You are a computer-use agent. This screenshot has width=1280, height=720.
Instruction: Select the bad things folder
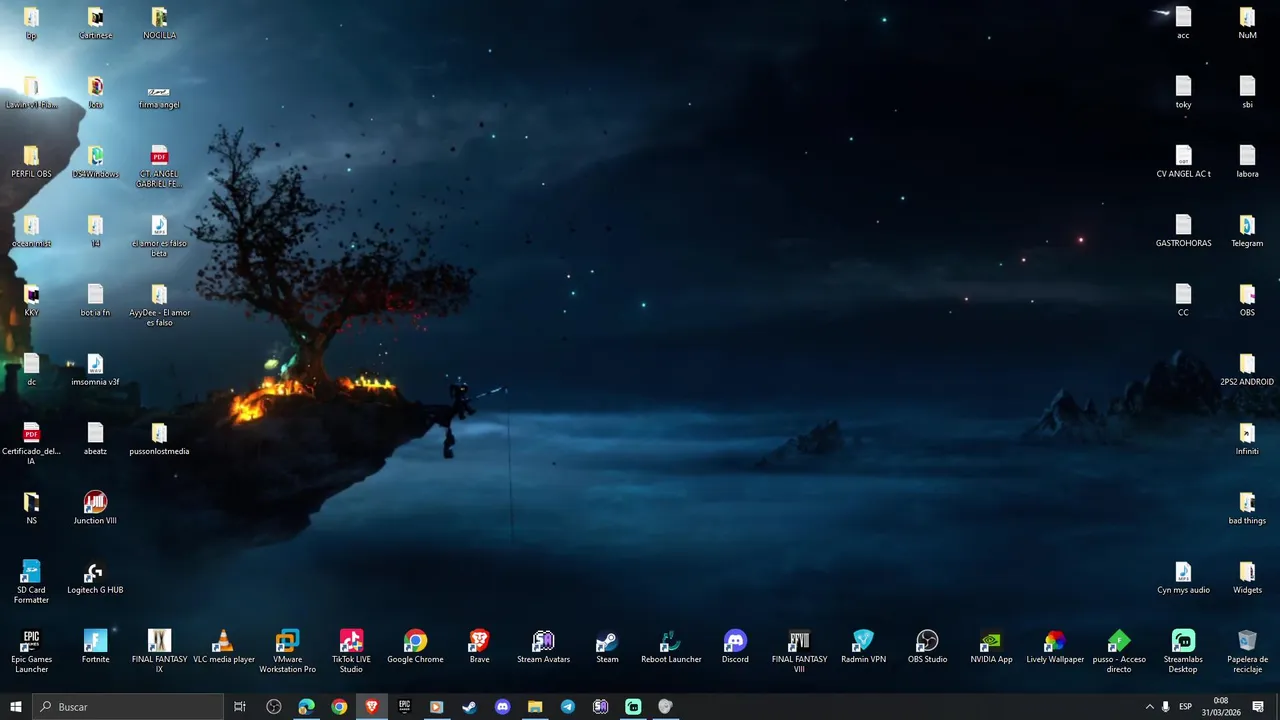1247,508
